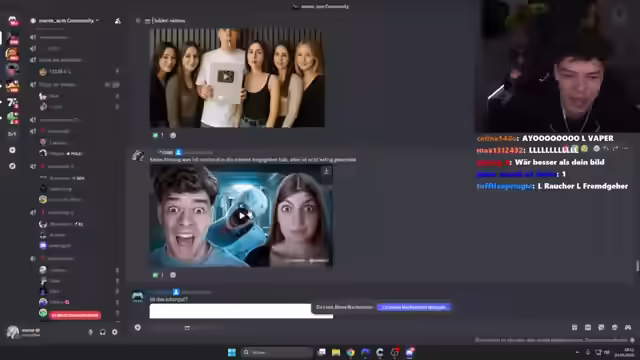Open Windows Start menu on taskbar
The width and height of the screenshot is (640, 360).
pos(232,352)
